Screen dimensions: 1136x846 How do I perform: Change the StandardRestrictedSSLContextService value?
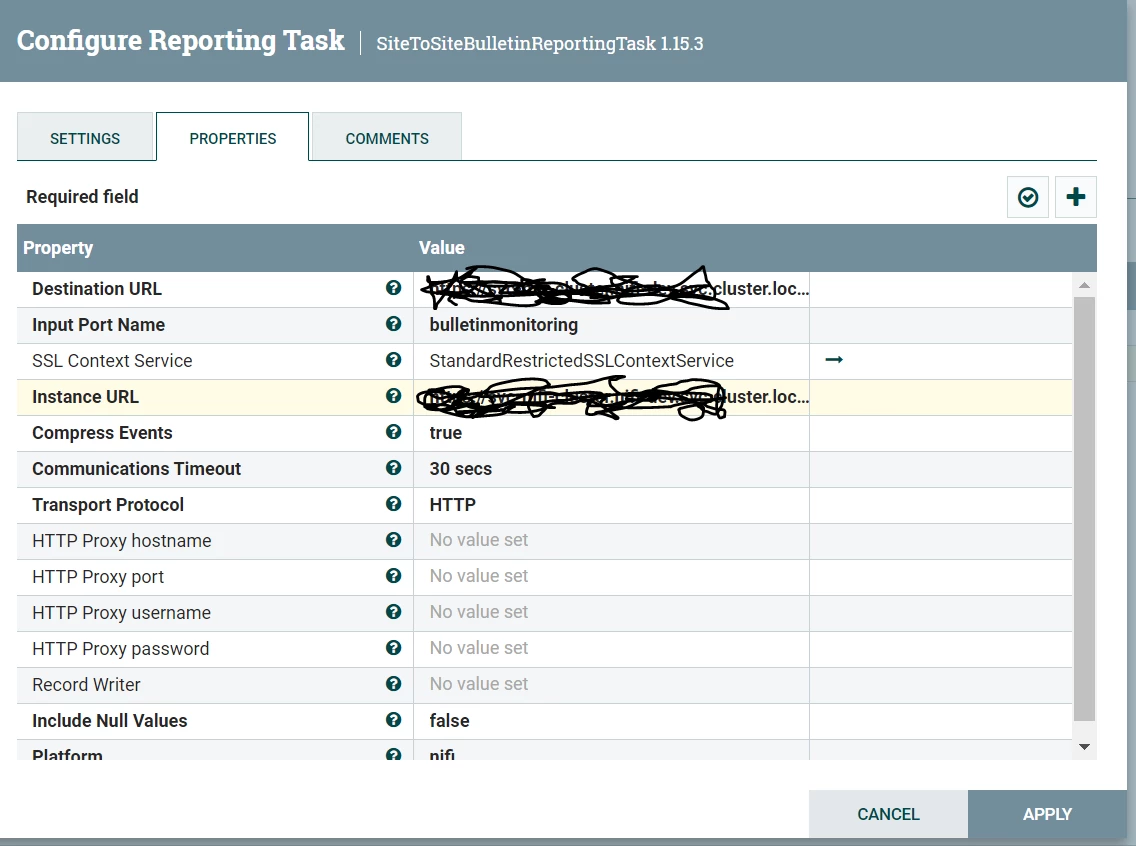(x=611, y=361)
